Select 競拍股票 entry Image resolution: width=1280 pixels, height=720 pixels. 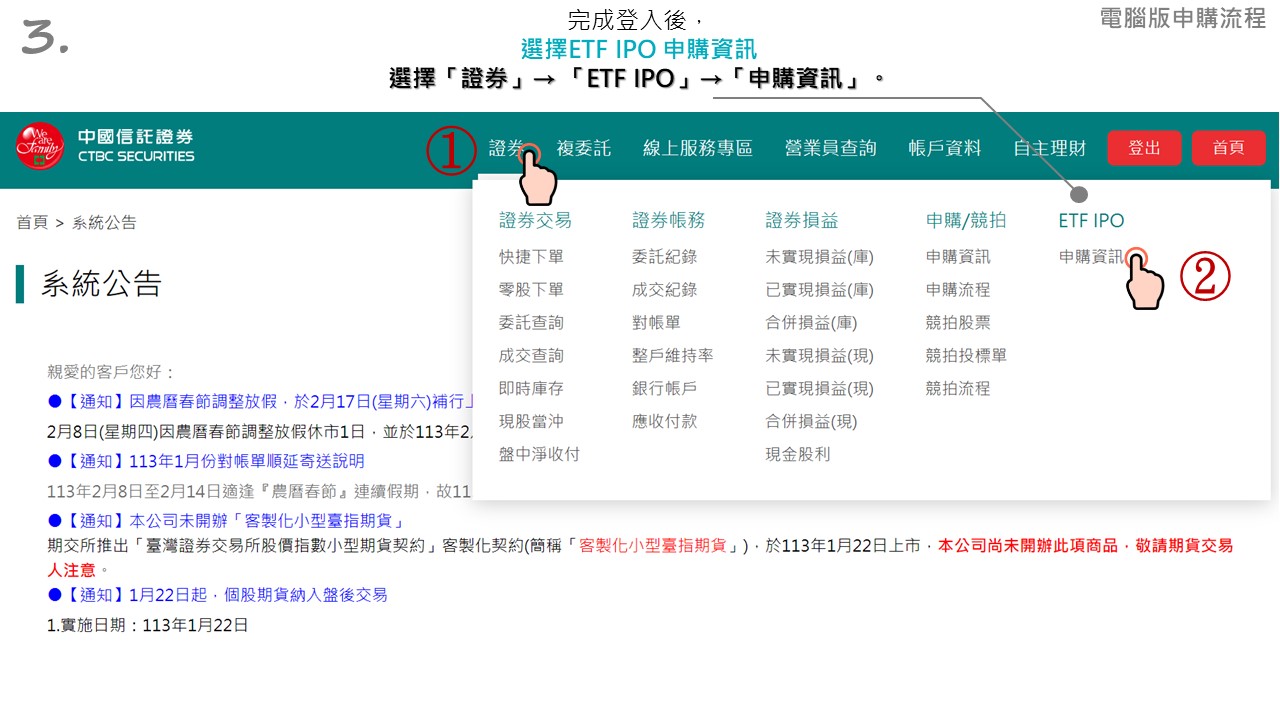pos(958,323)
